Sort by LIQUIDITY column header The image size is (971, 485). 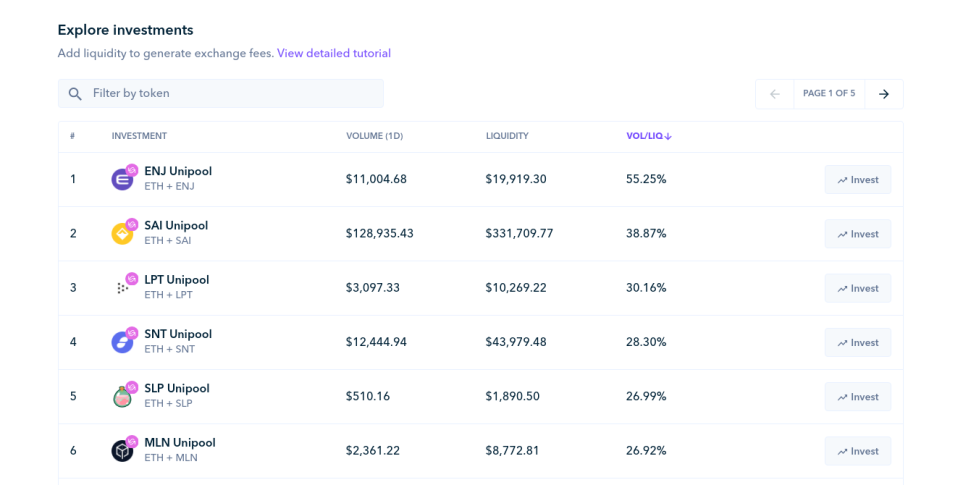pos(507,136)
